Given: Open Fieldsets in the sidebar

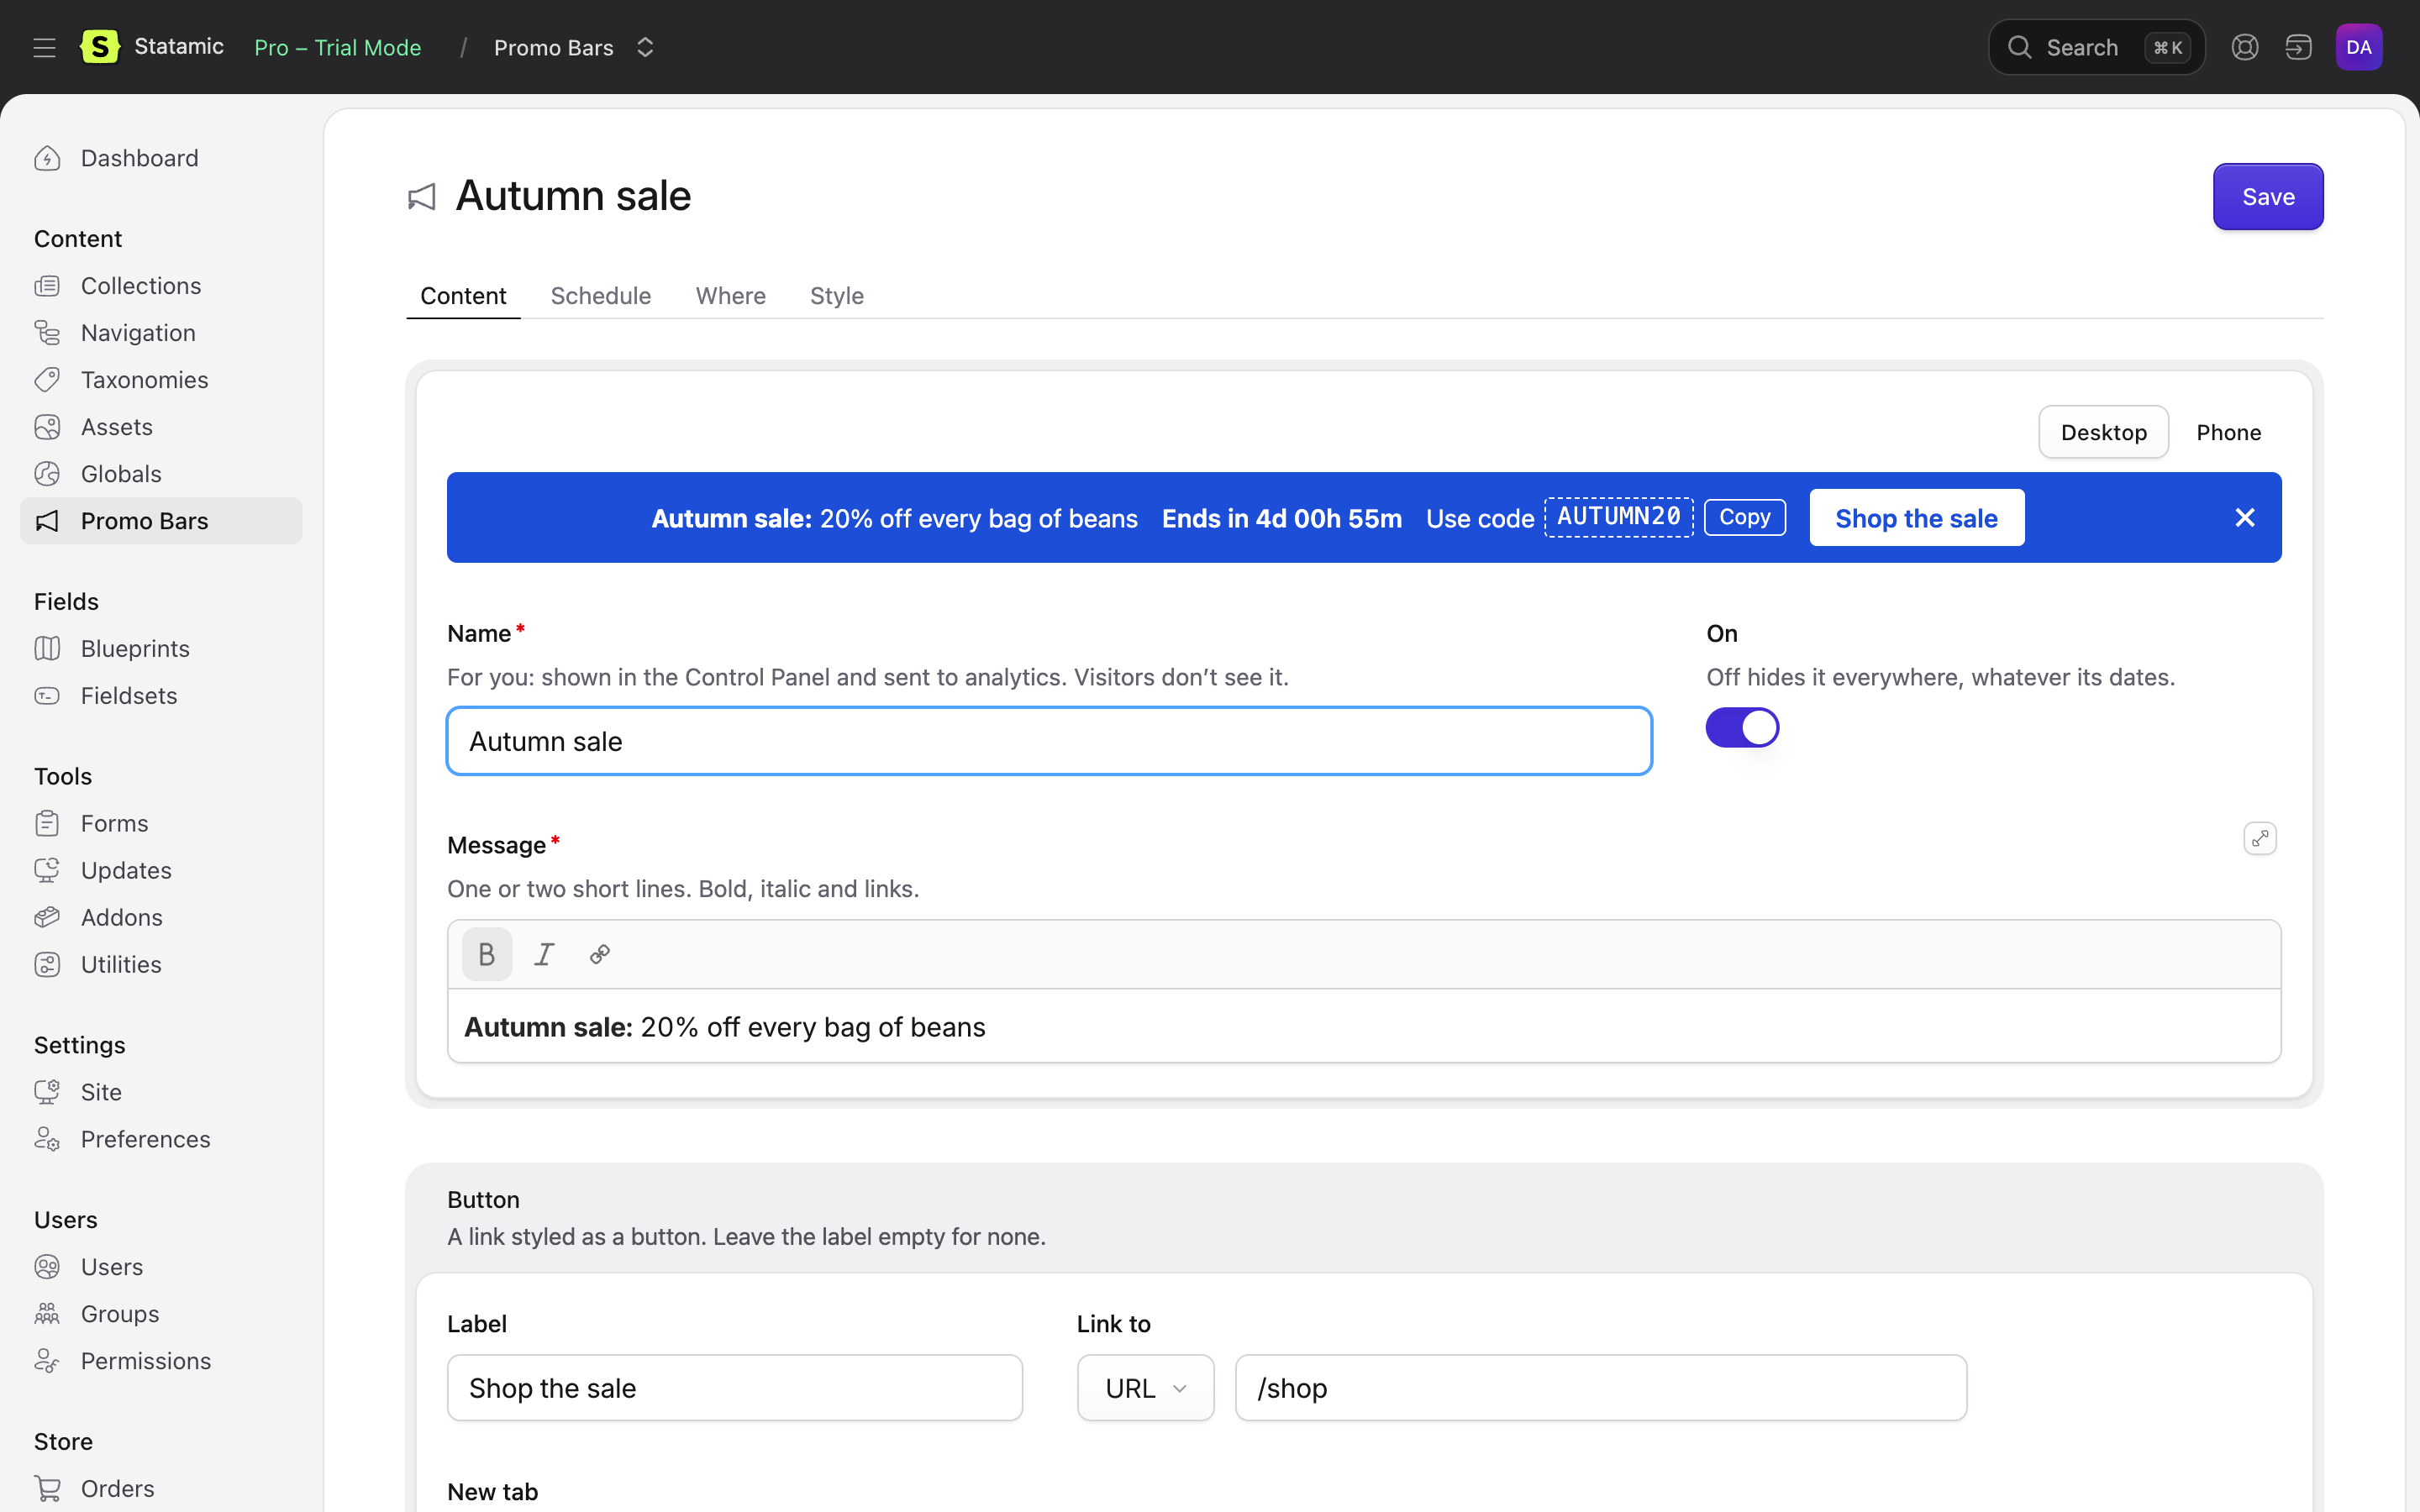Looking at the screenshot, I should (161, 695).
